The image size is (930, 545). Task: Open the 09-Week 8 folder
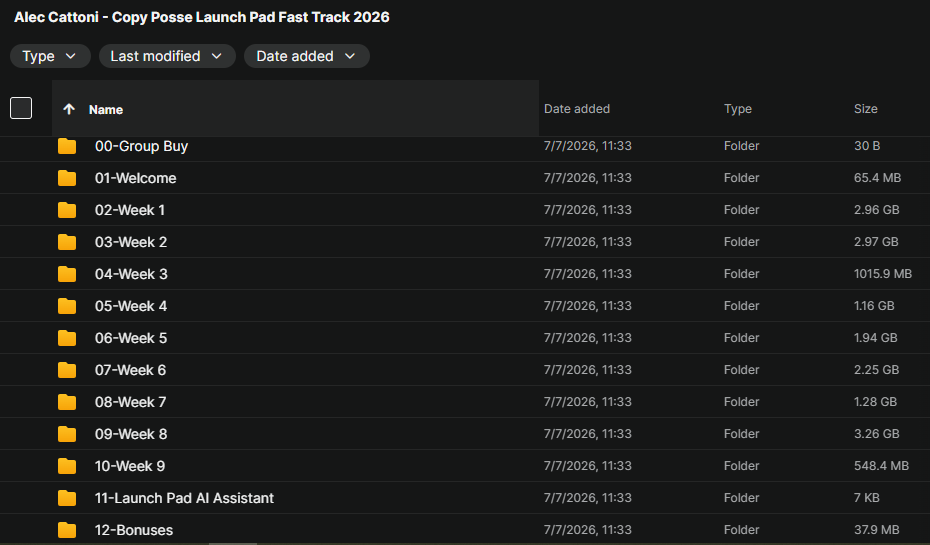coord(131,434)
